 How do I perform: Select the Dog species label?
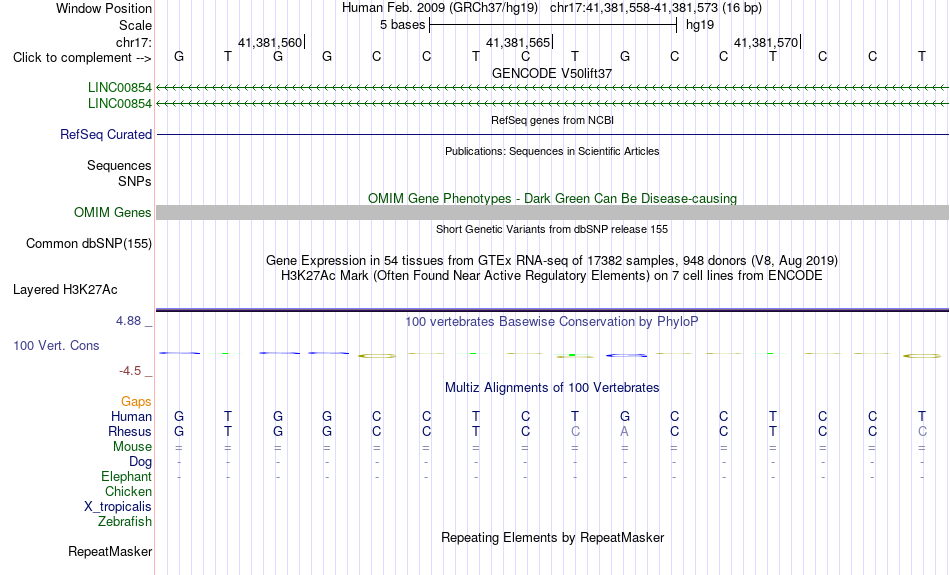tap(140, 462)
